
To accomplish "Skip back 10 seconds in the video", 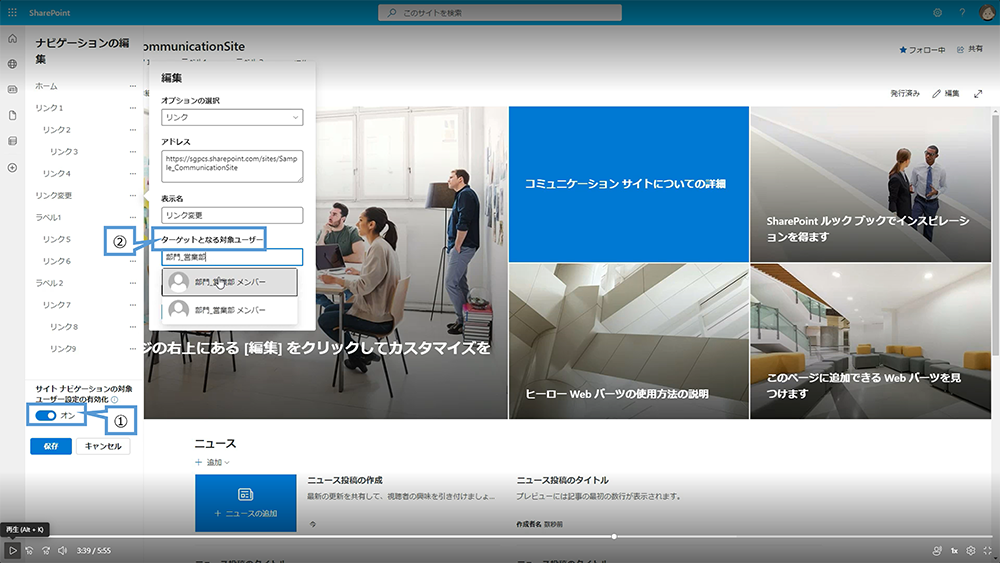I will pos(29,550).
